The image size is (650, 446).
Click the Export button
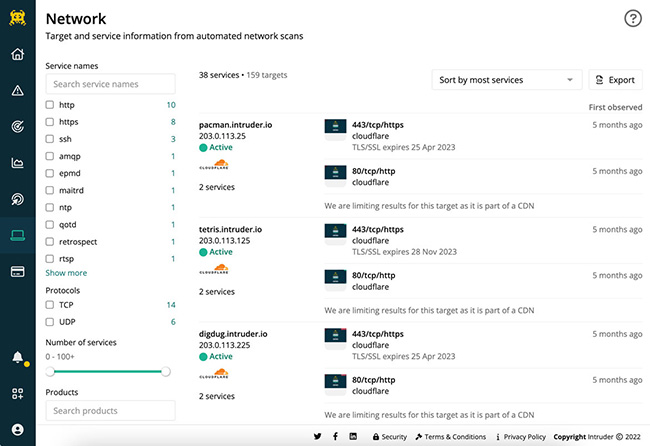click(615, 80)
